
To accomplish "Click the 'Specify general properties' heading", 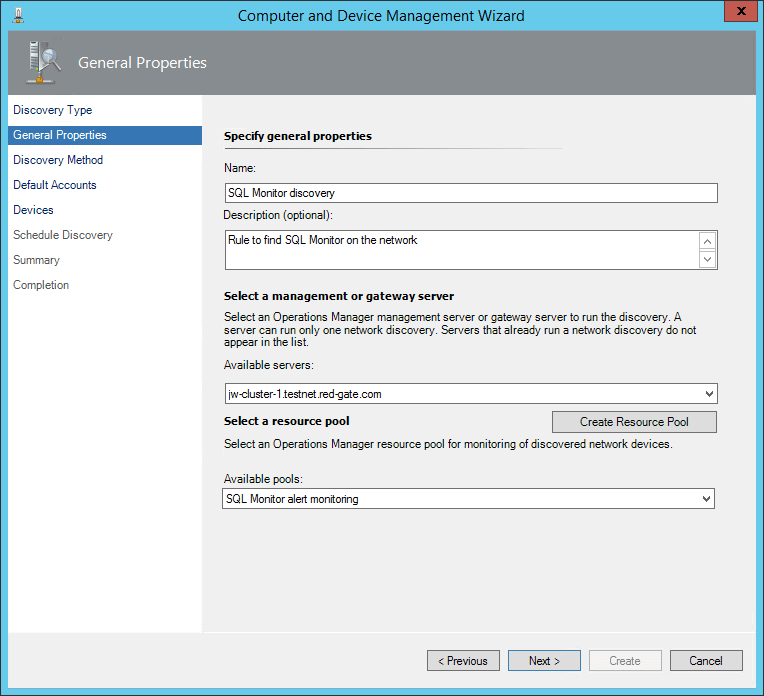I will [x=298, y=136].
